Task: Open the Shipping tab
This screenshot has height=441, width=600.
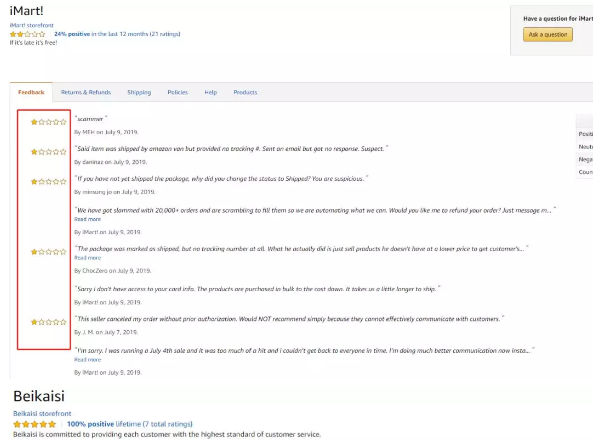Action: coord(139,92)
